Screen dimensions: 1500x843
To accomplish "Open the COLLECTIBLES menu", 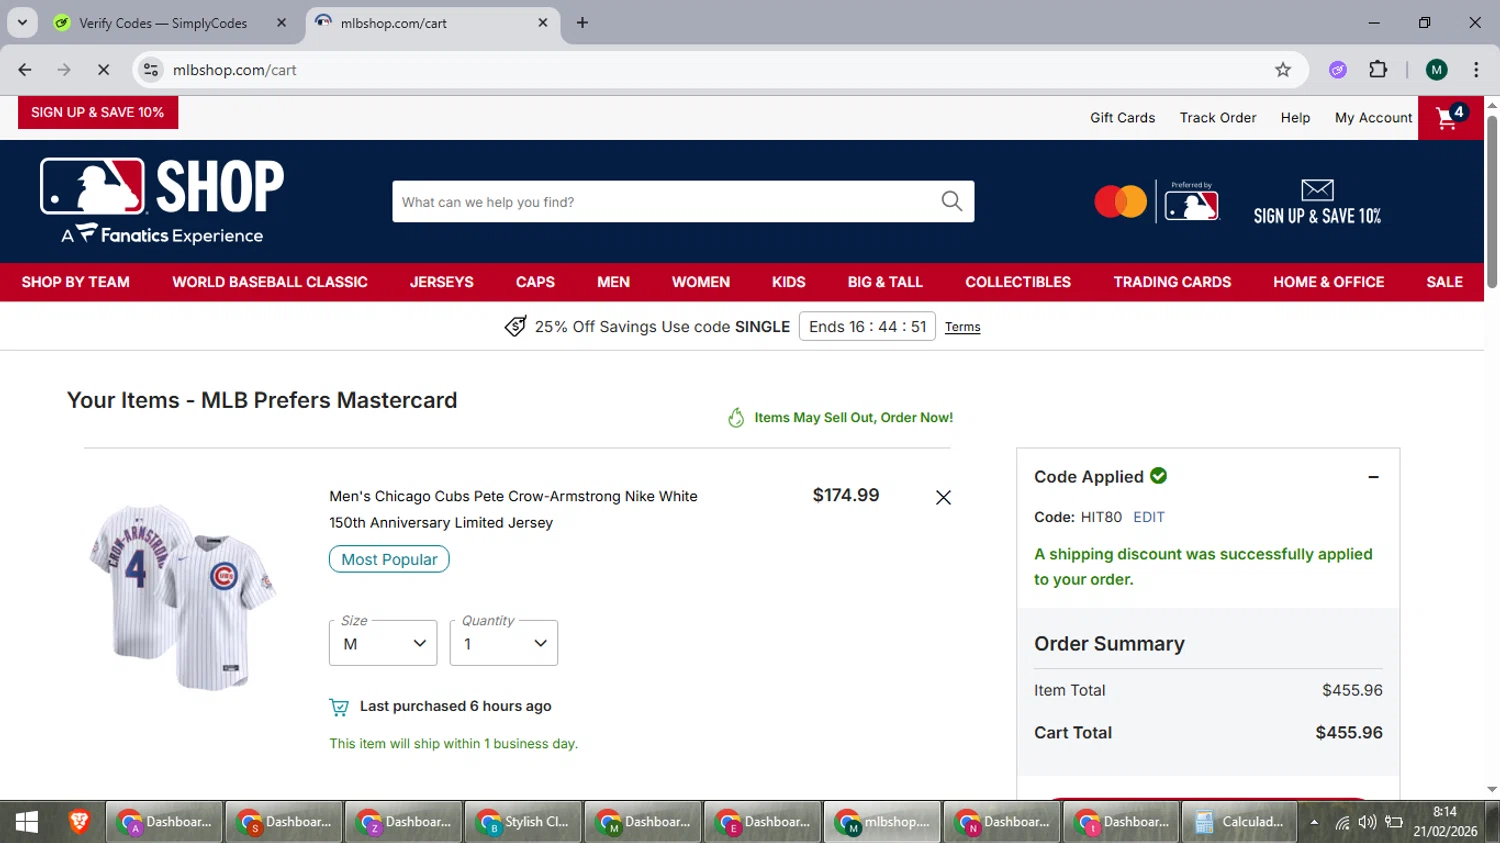I will tap(1018, 282).
